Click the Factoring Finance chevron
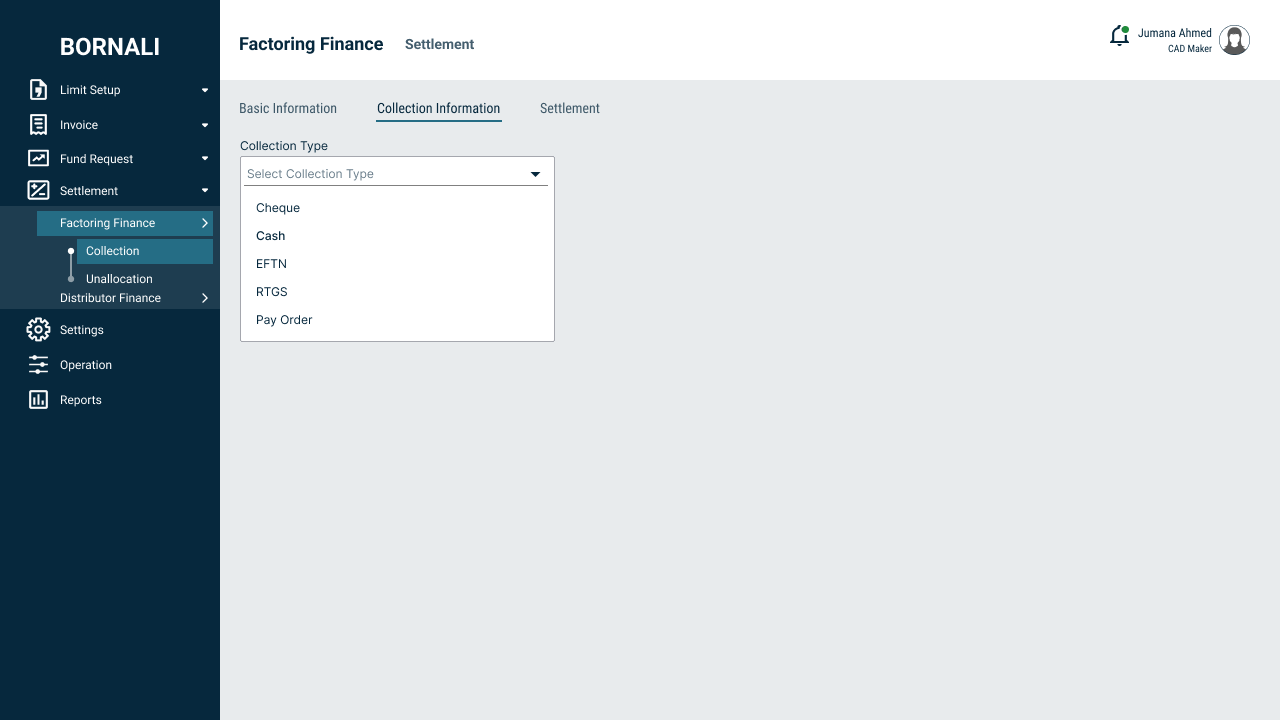This screenshot has width=1280, height=720. click(204, 223)
